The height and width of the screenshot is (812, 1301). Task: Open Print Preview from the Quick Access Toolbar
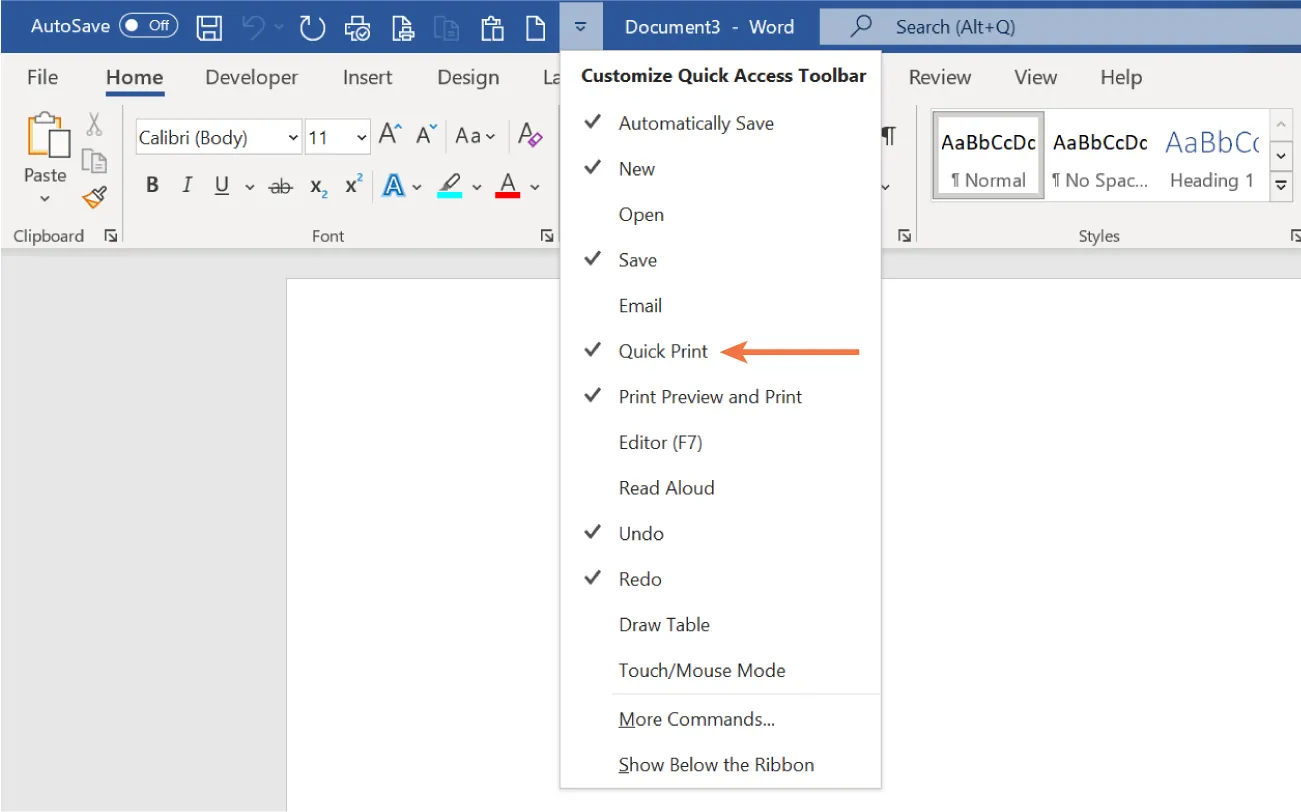tap(404, 27)
